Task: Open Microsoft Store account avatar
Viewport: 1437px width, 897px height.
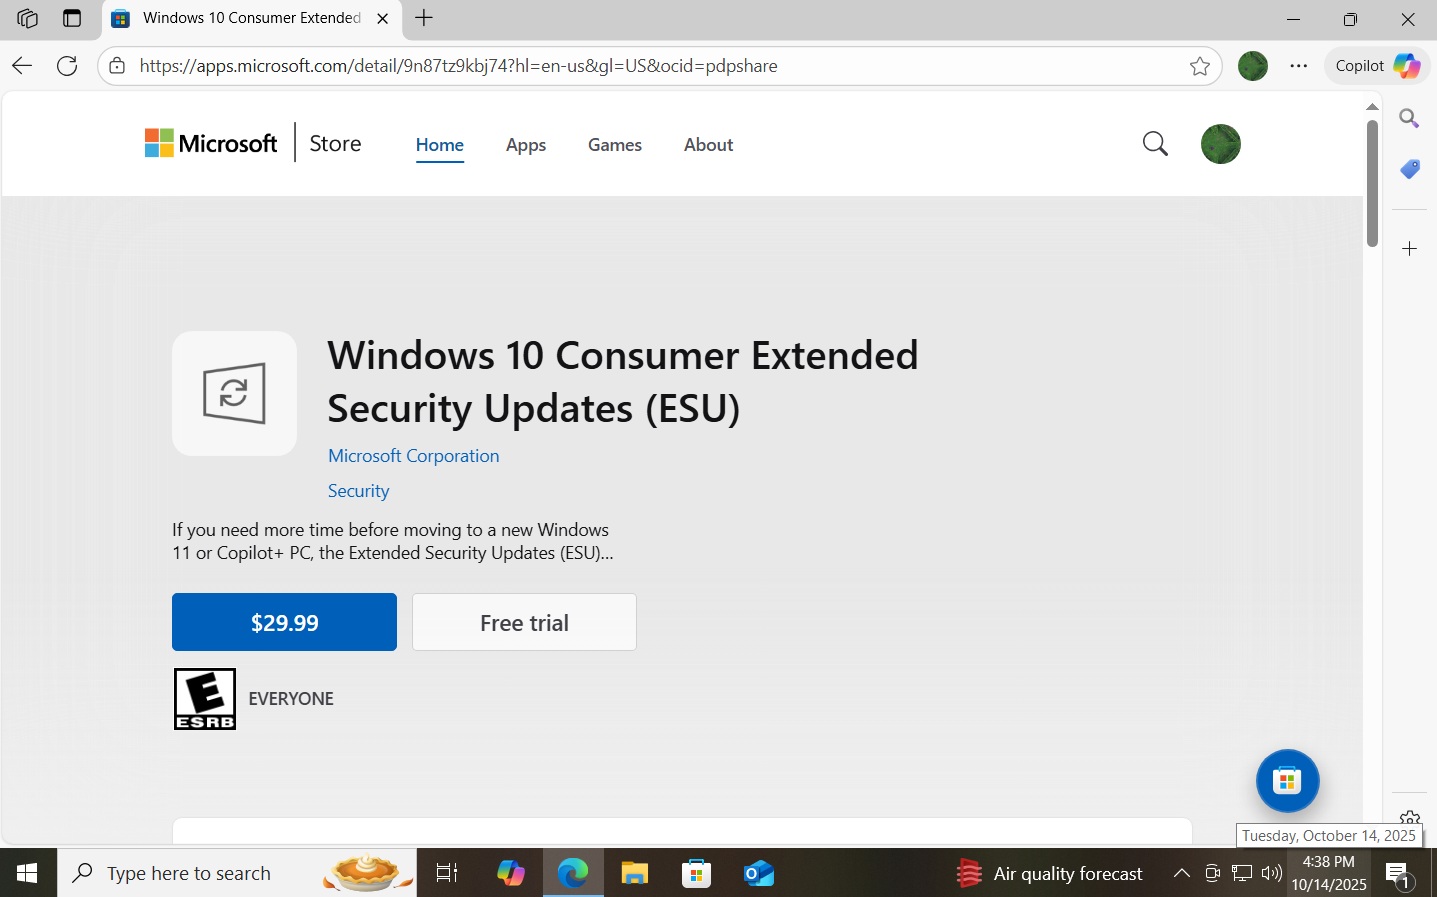Action: 1221,144
